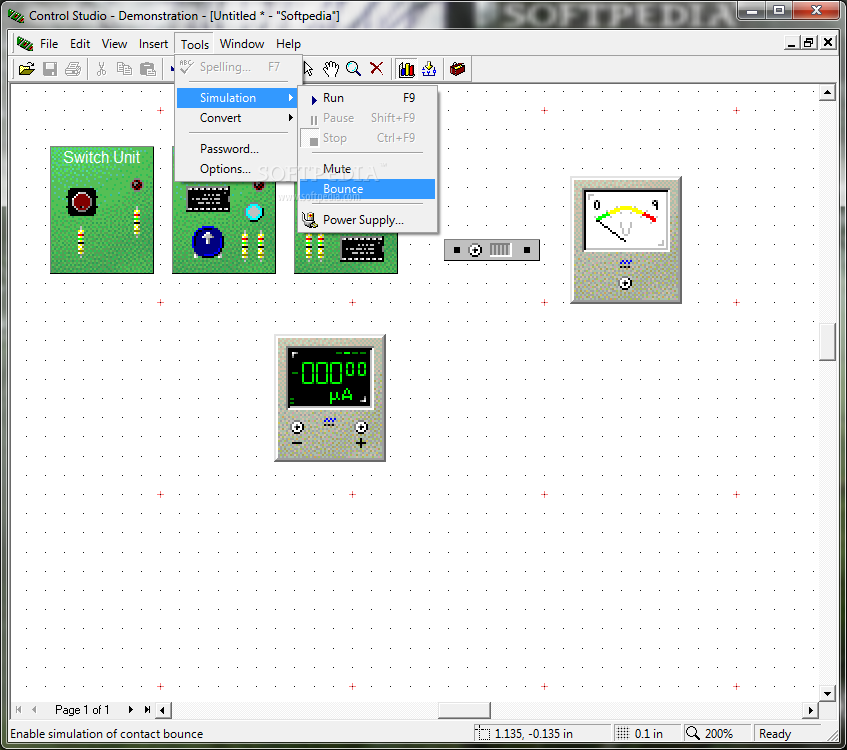Open the bar chart gallery icon
Image resolution: width=847 pixels, height=750 pixels.
point(406,69)
